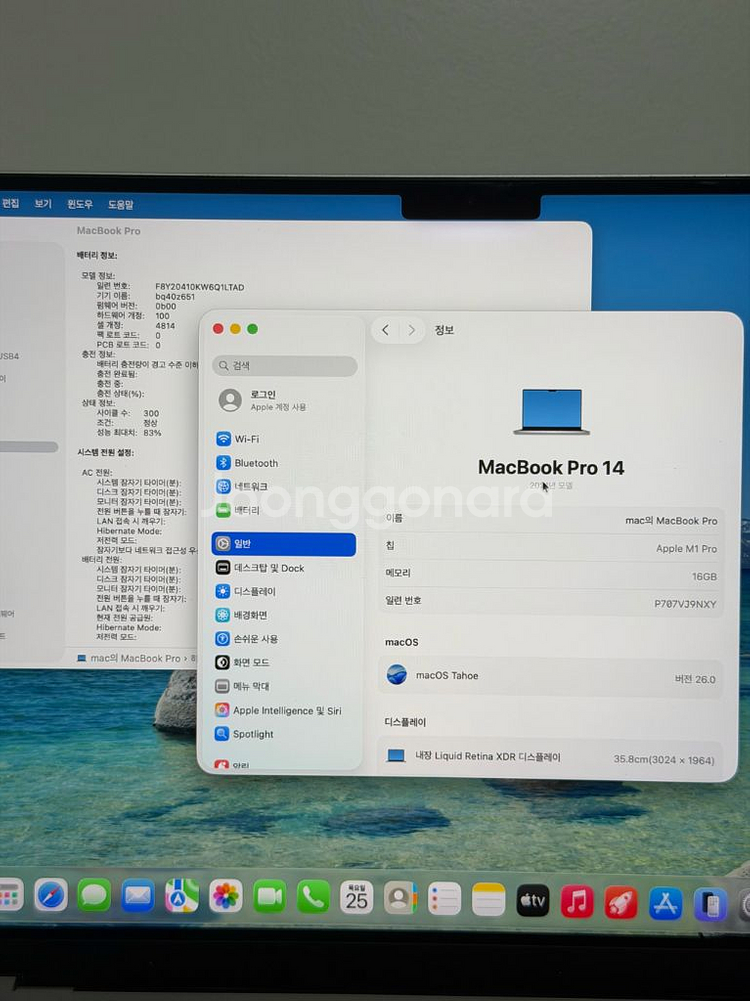Open iPhone Mirroring from the Dock
The width and height of the screenshot is (750, 1001).
pyautogui.click(x=710, y=905)
